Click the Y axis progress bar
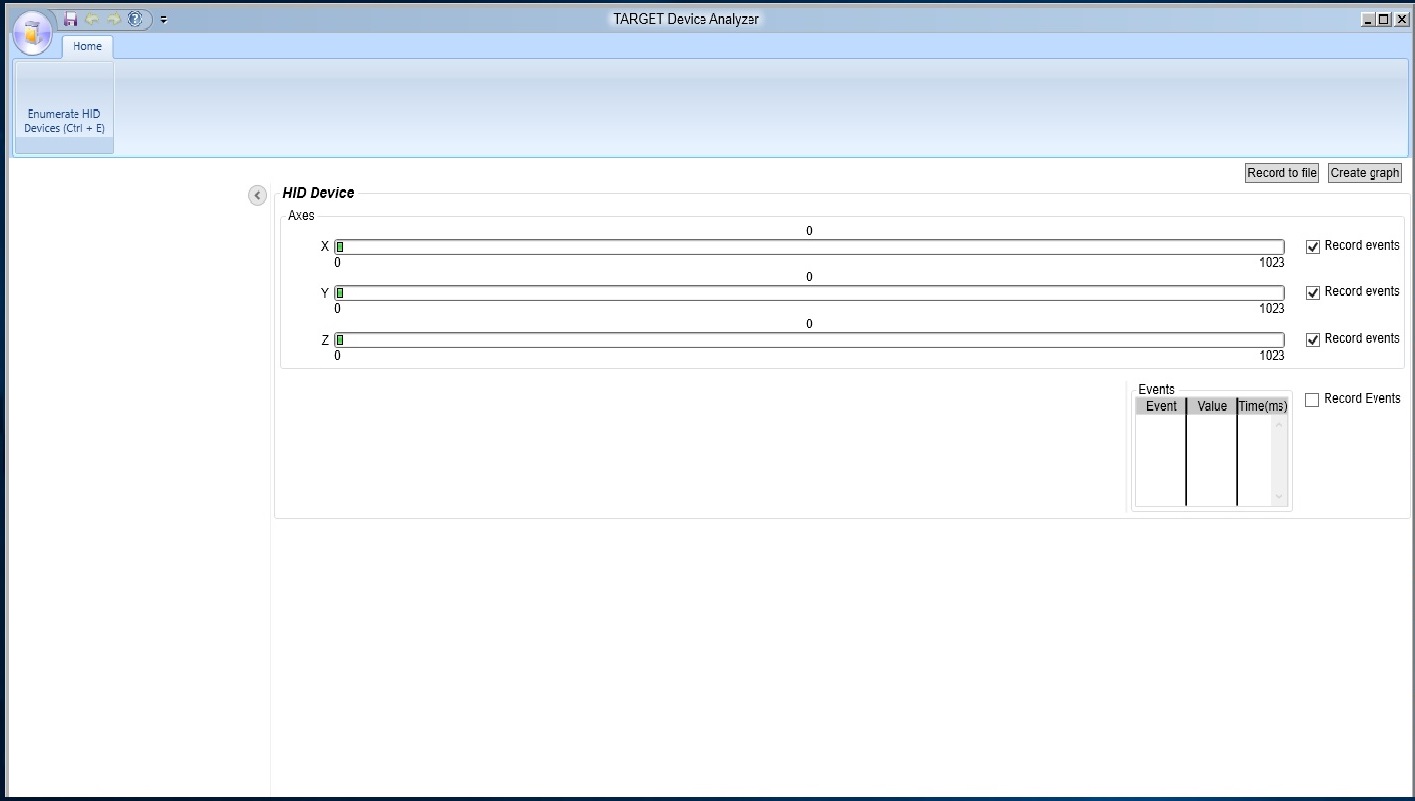The image size is (1415, 801). coord(809,293)
